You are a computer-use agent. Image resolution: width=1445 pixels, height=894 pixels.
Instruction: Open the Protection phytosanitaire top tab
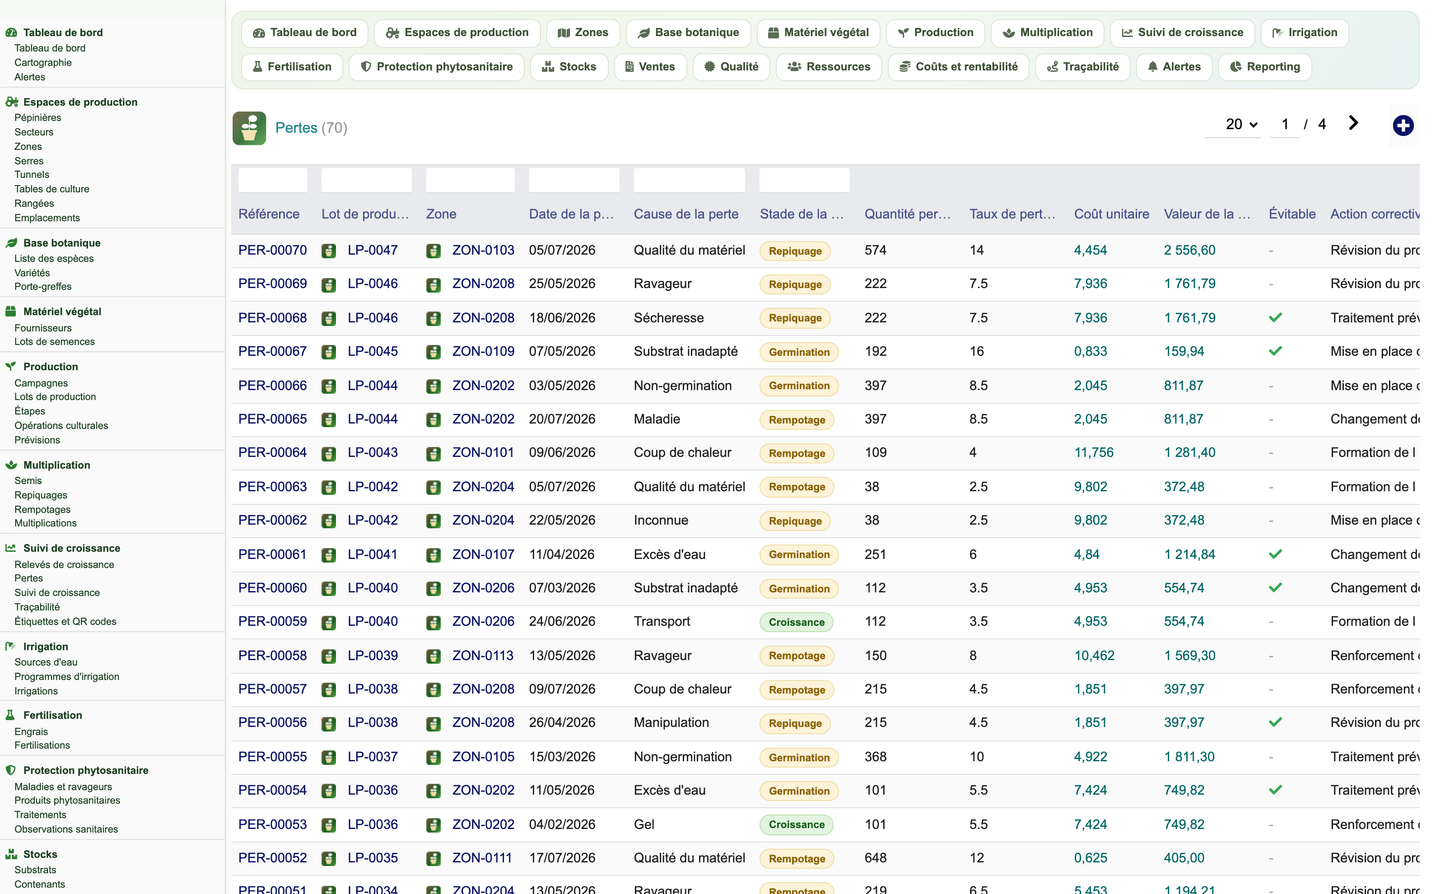pyautogui.click(x=437, y=67)
